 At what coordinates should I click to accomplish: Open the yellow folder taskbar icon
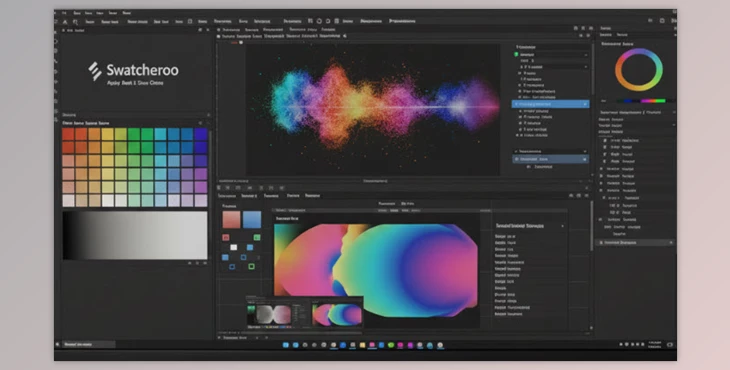coord(362,345)
